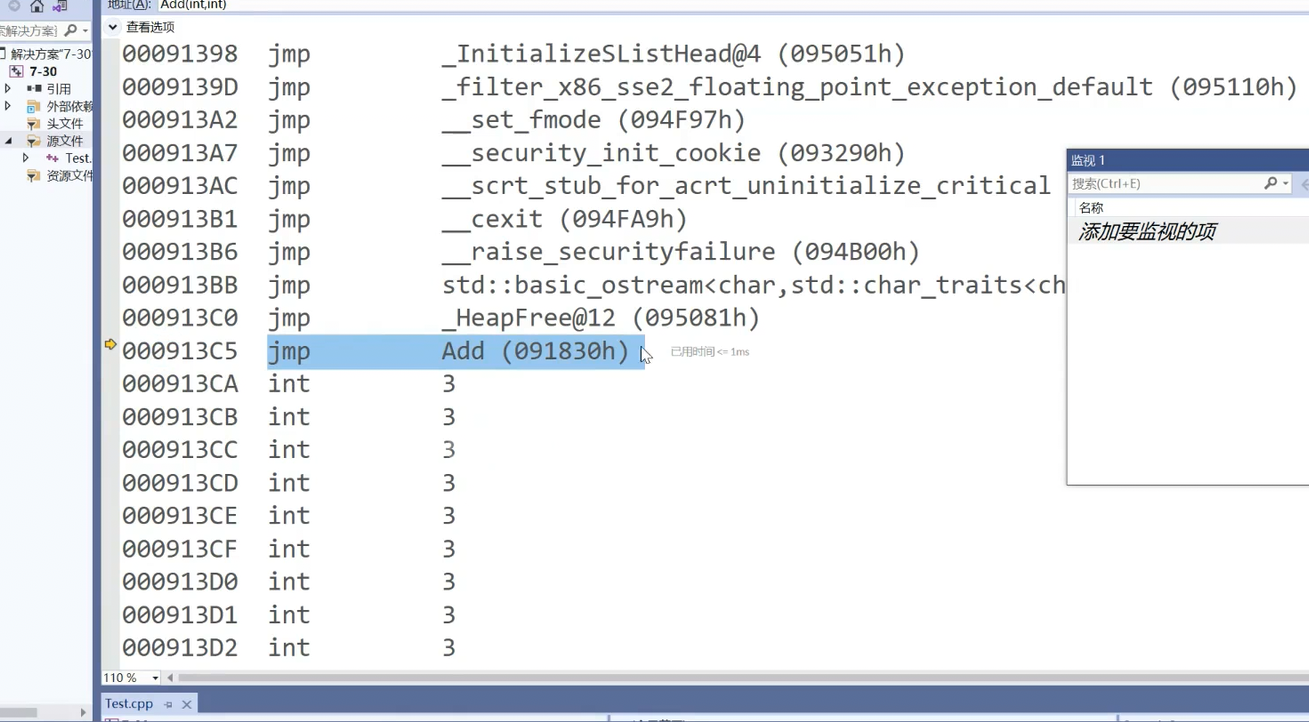Click the highlighted jmp Add (091830h) line
Image resolution: width=1309 pixels, height=722 pixels.
click(455, 352)
